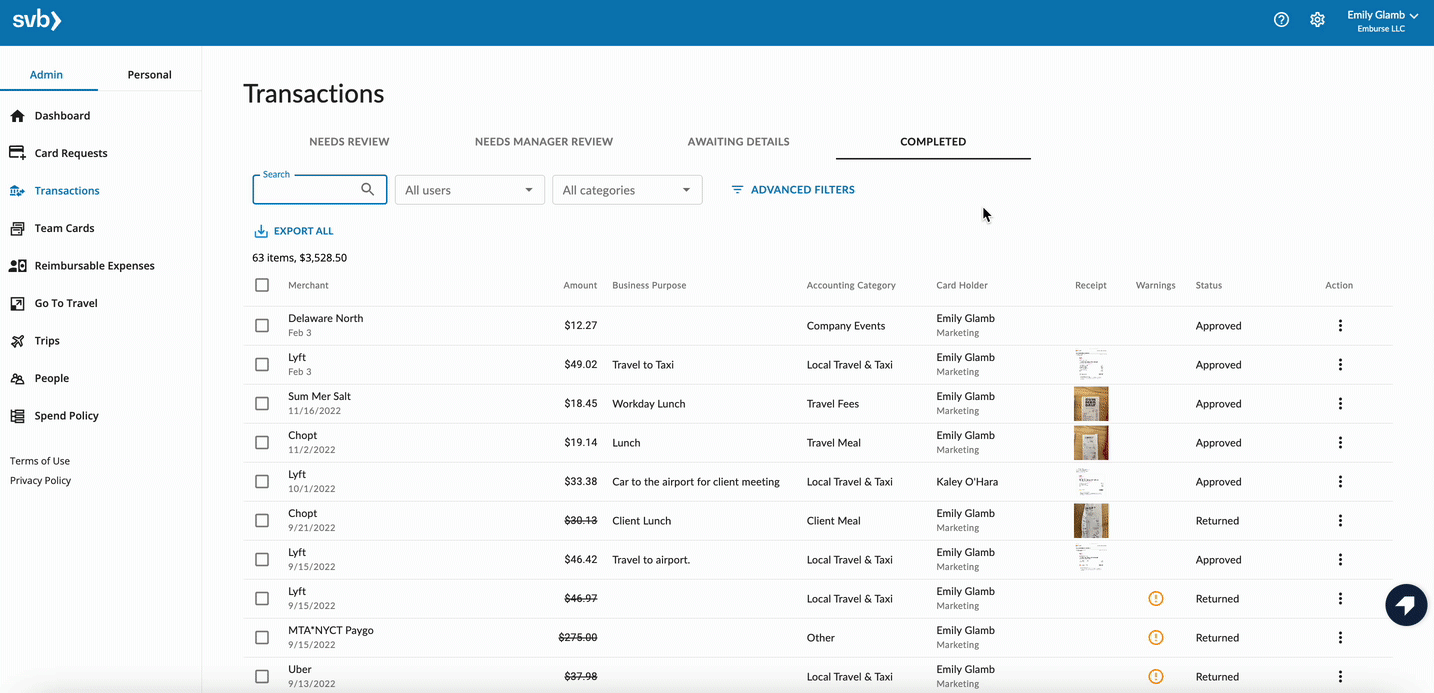Switch to the Needs Review tab
Image resolution: width=1434 pixels, height=693 pixels.
(x=349, y=142)
